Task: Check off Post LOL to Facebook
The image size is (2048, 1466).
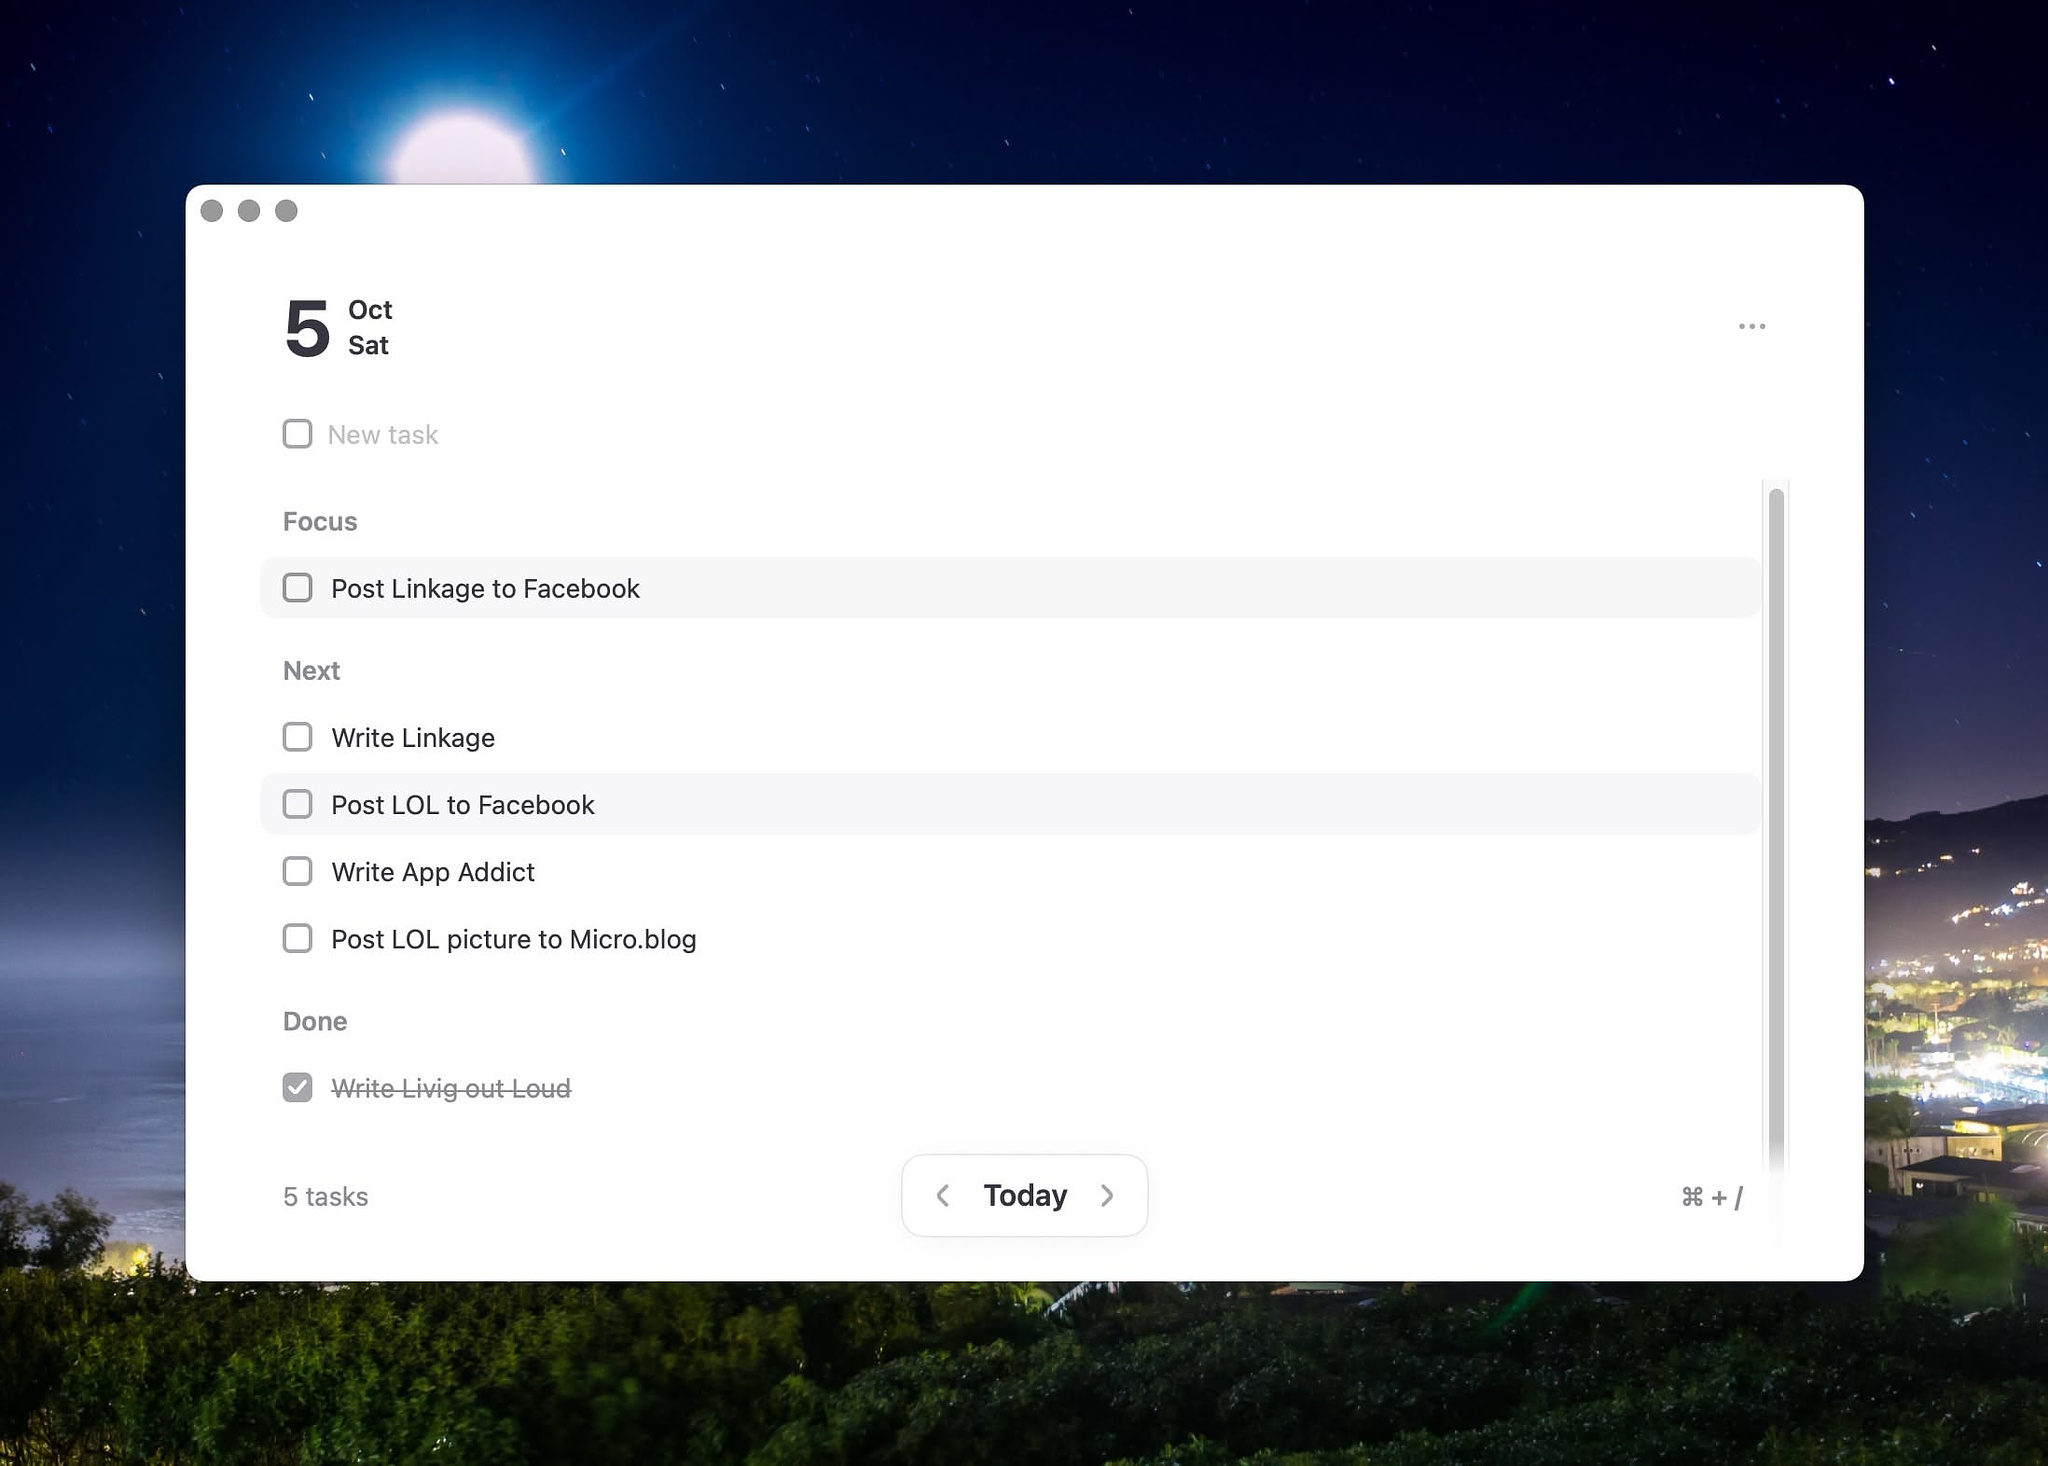Action: pos(297,804)
